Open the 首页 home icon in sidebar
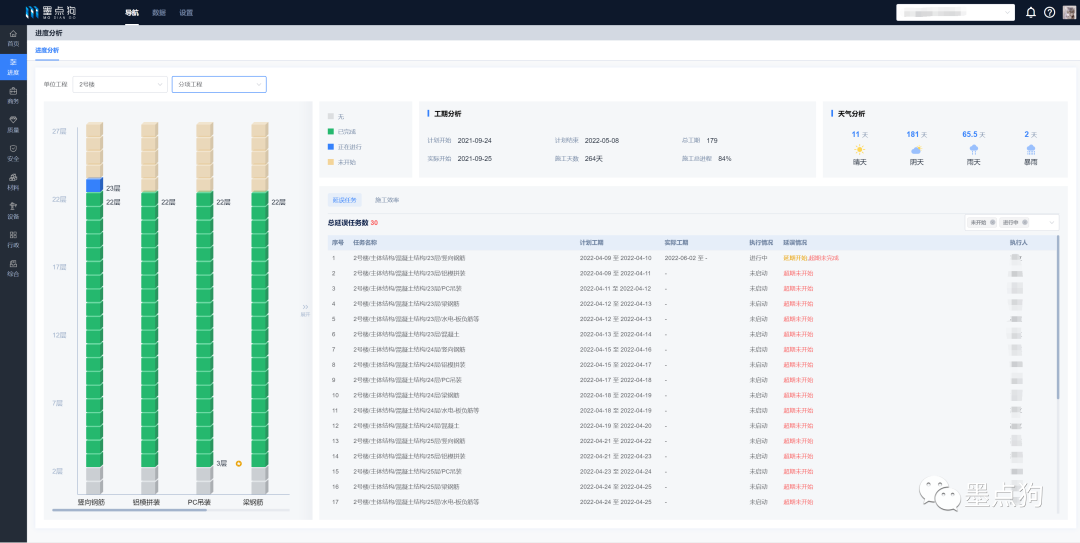Screen dimensions: 1080x543 13,38
